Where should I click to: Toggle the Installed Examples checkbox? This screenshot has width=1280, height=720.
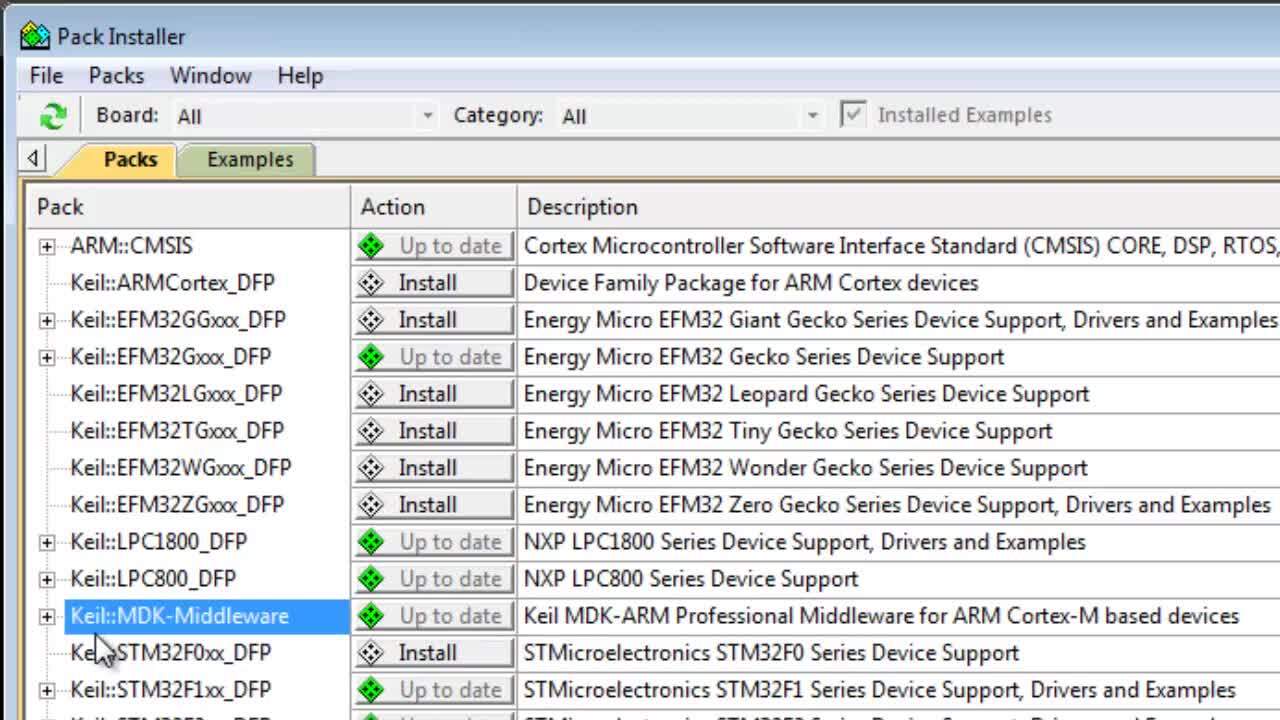852,115
